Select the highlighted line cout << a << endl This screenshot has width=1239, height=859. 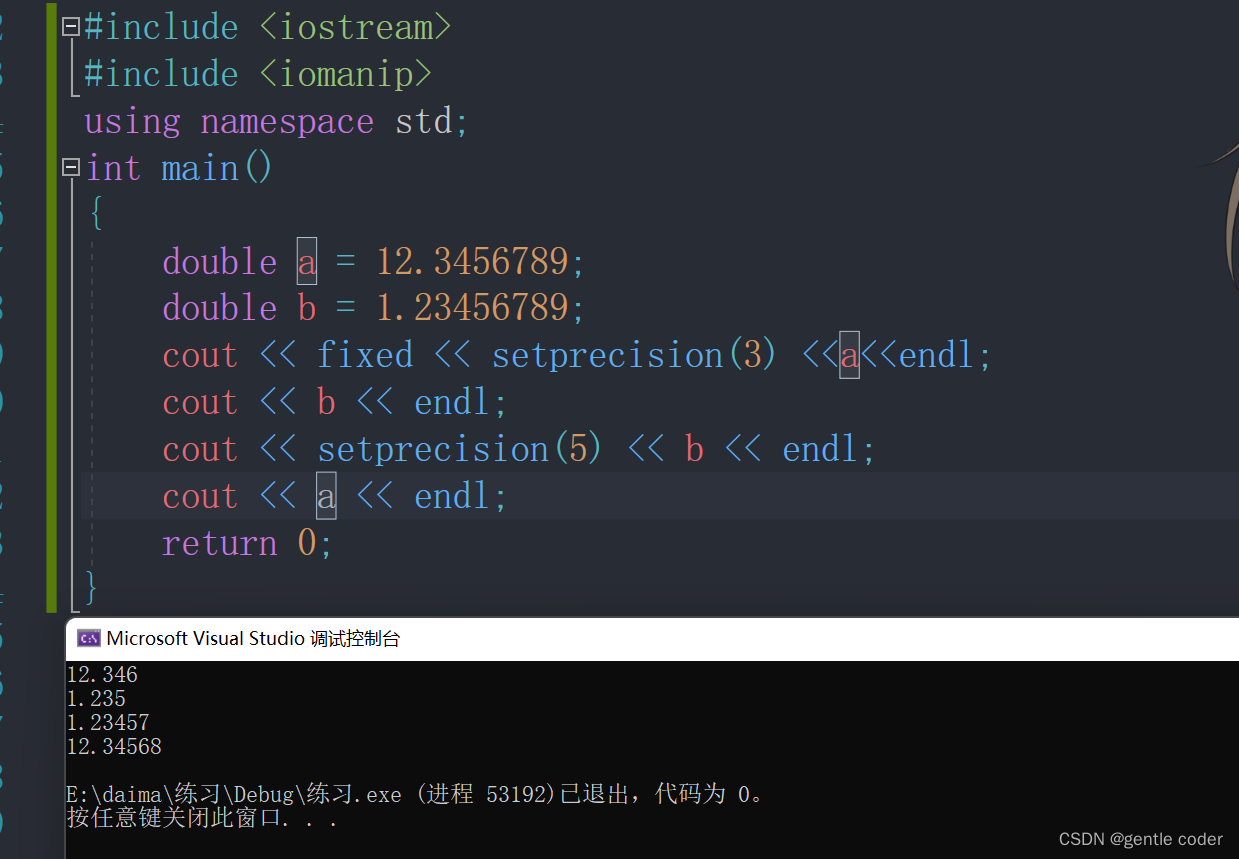coord(332,495)
